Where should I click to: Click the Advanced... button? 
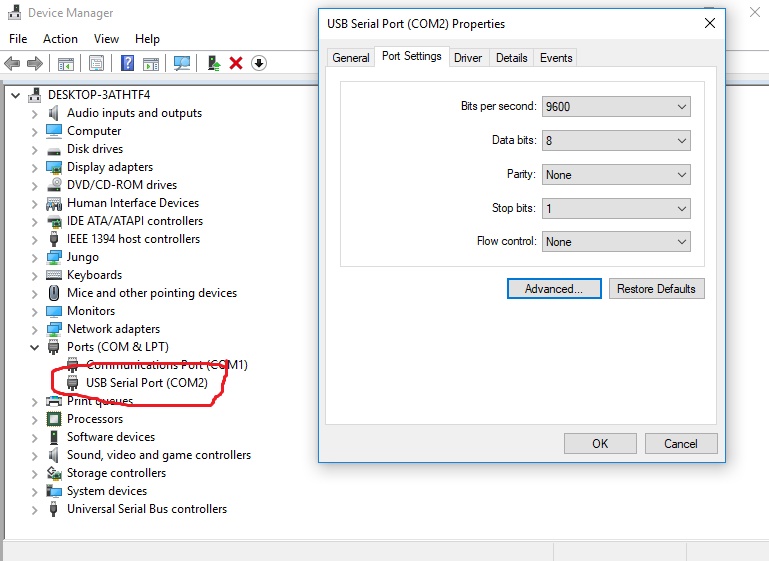(554, 289)
